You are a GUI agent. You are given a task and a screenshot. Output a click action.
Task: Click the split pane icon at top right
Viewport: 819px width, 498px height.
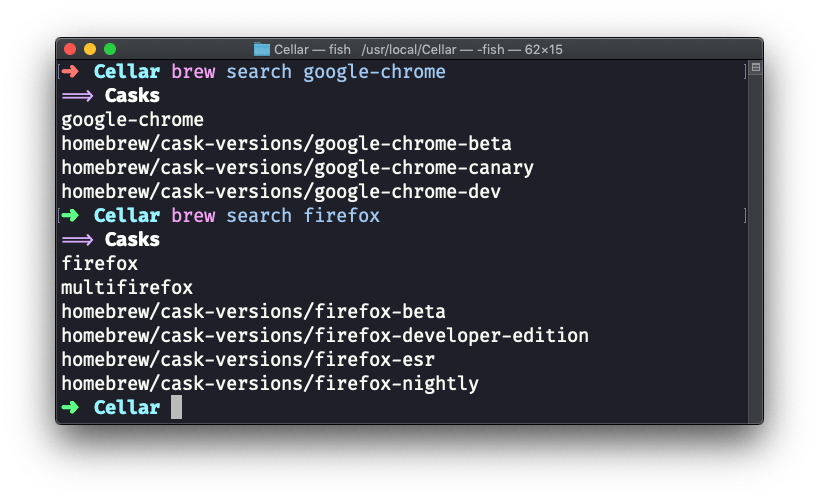click(x=755, y=68)
